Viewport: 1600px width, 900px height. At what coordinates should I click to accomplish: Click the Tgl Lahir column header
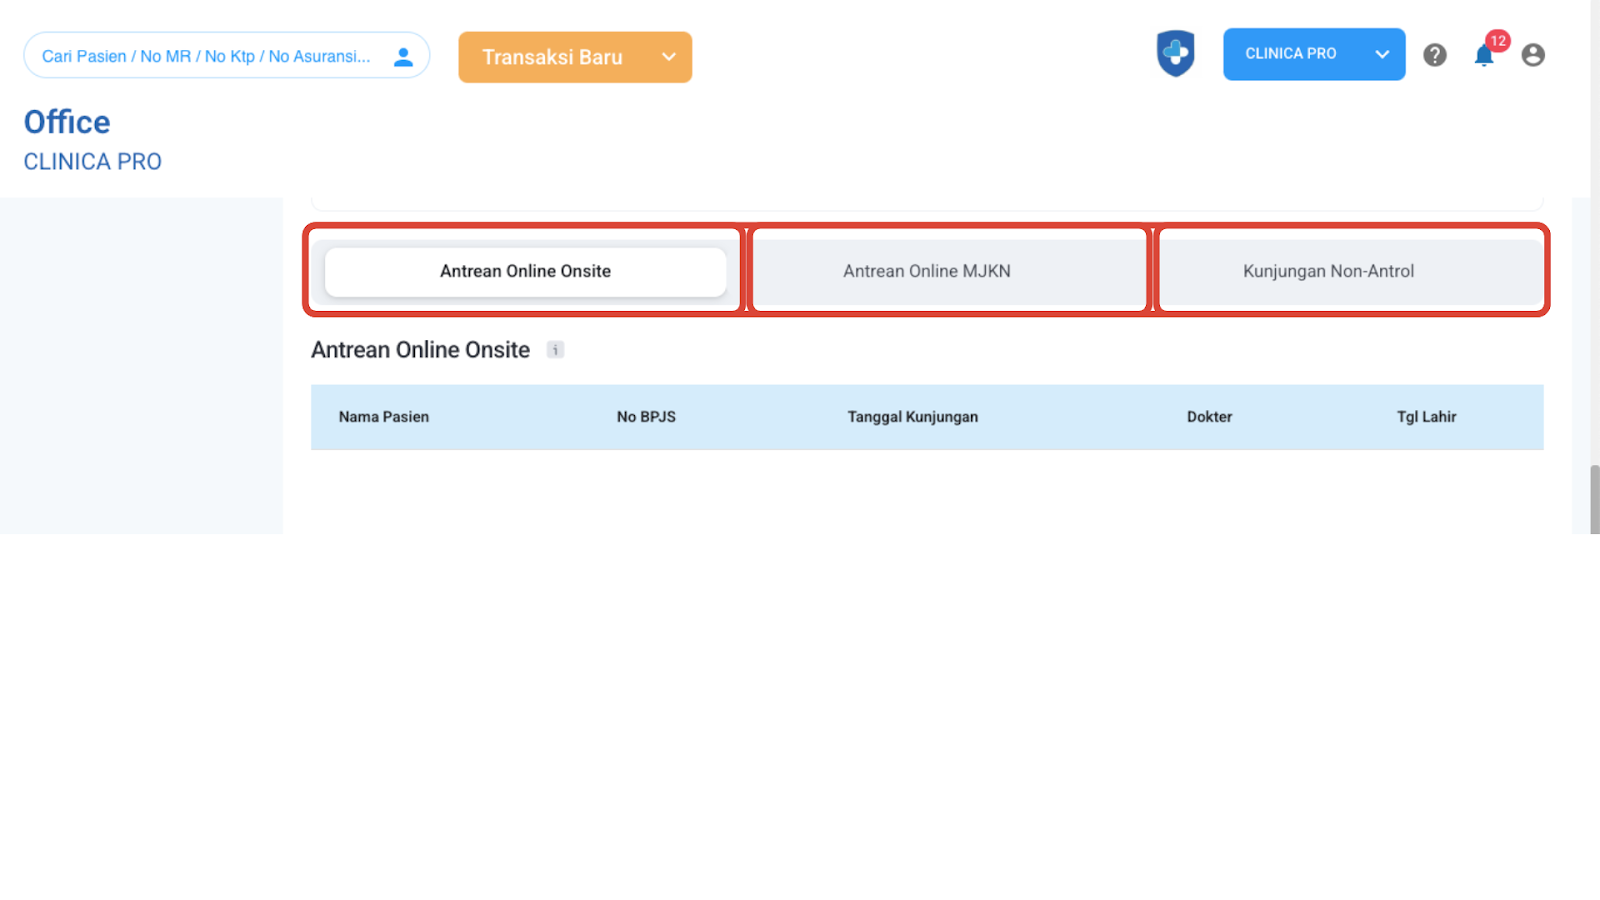click(1426, 417)
